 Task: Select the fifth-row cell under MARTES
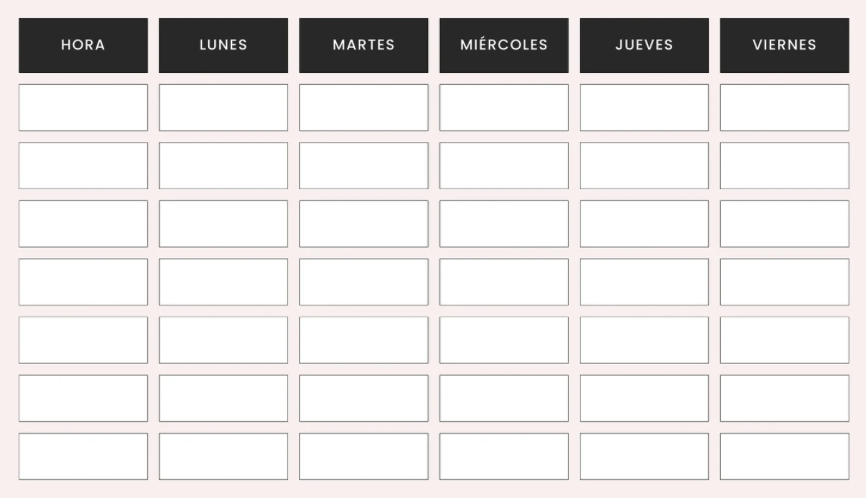(363, 340)
